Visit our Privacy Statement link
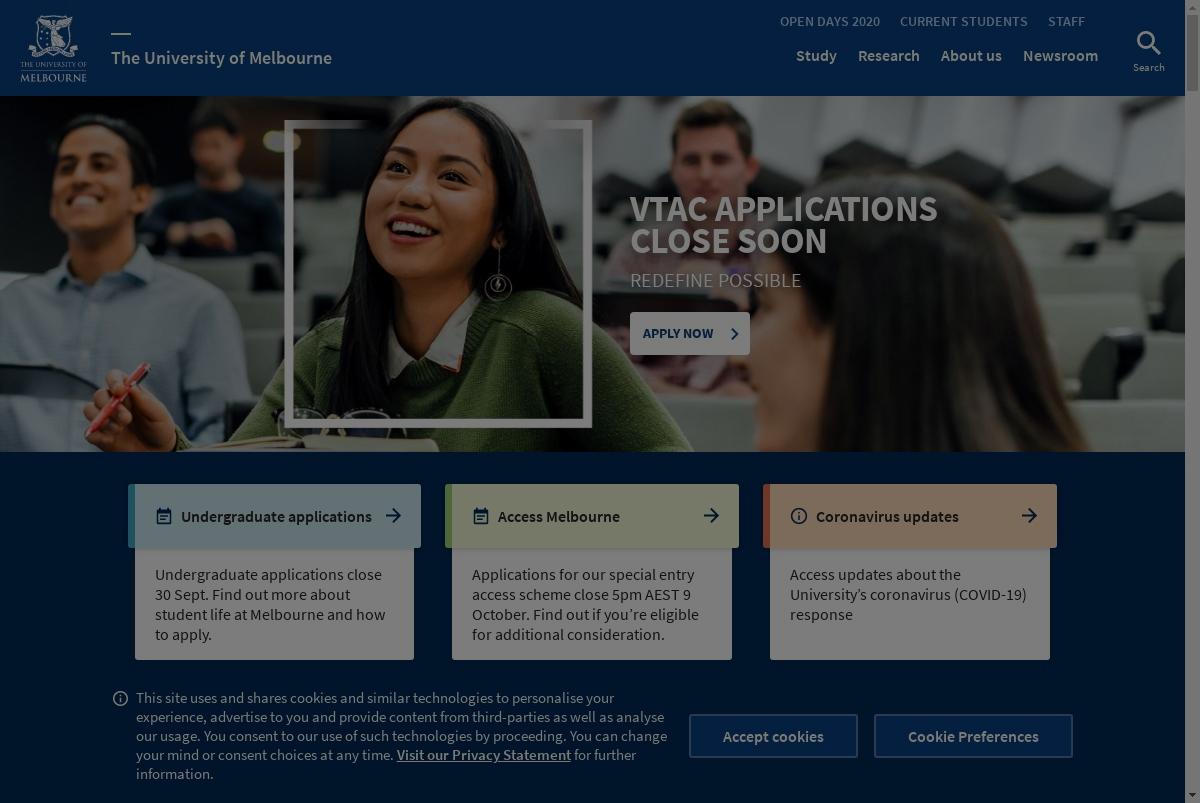The image size is (1200, 803). [x=483, y=755]
